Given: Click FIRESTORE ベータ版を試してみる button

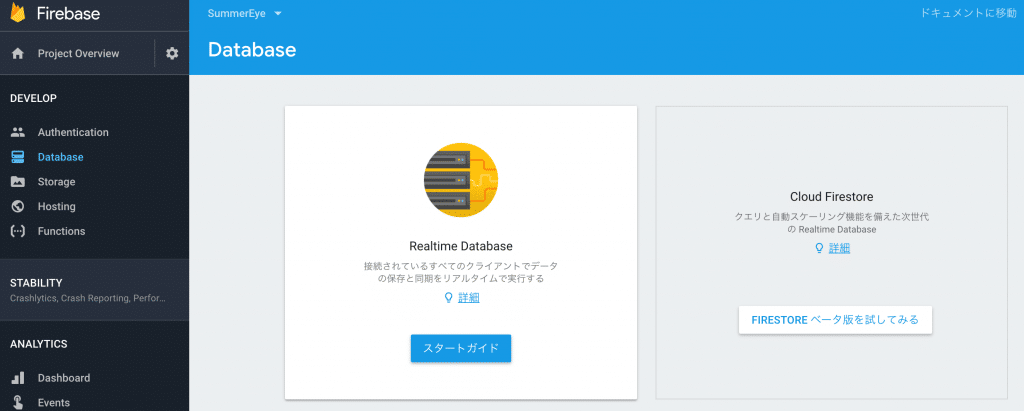Looking at the screenshot, I should pyautogui.click(x=835, y=320).
